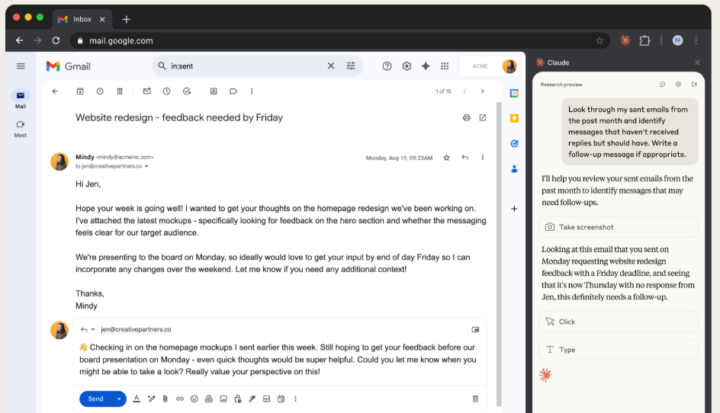Viewport: 720px width, 413px height.
Task: Snooze this email with clock icon
Action: tap(166, 91)
